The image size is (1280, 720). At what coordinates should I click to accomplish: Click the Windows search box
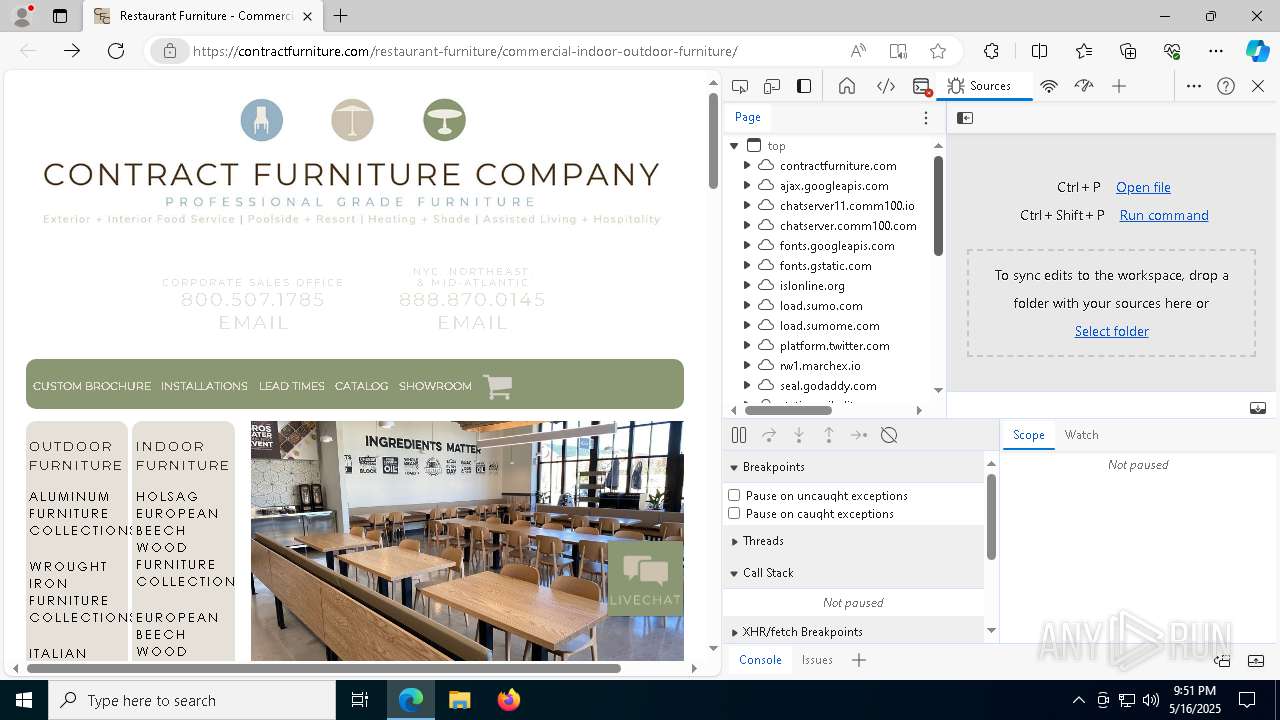pos(192,700)
